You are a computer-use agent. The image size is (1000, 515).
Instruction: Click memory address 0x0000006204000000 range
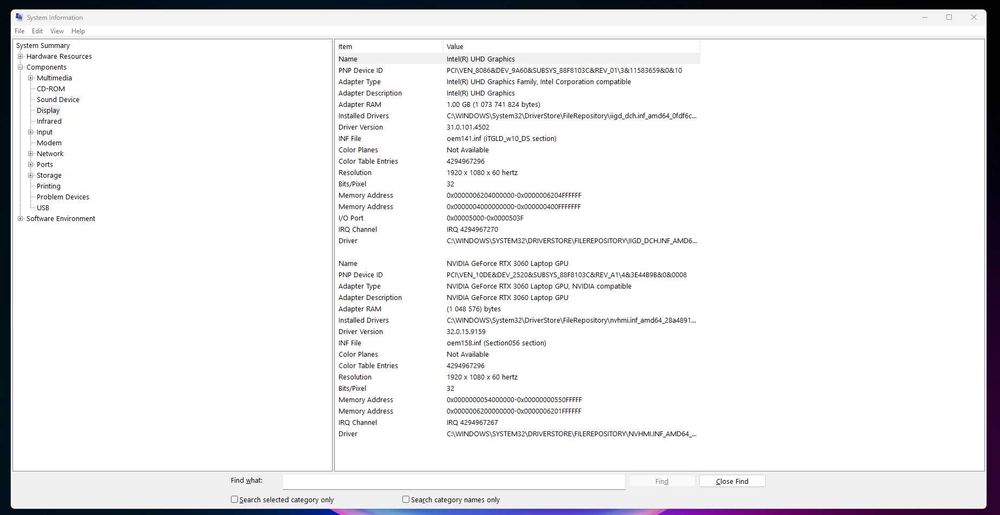(x=513, y=195)
